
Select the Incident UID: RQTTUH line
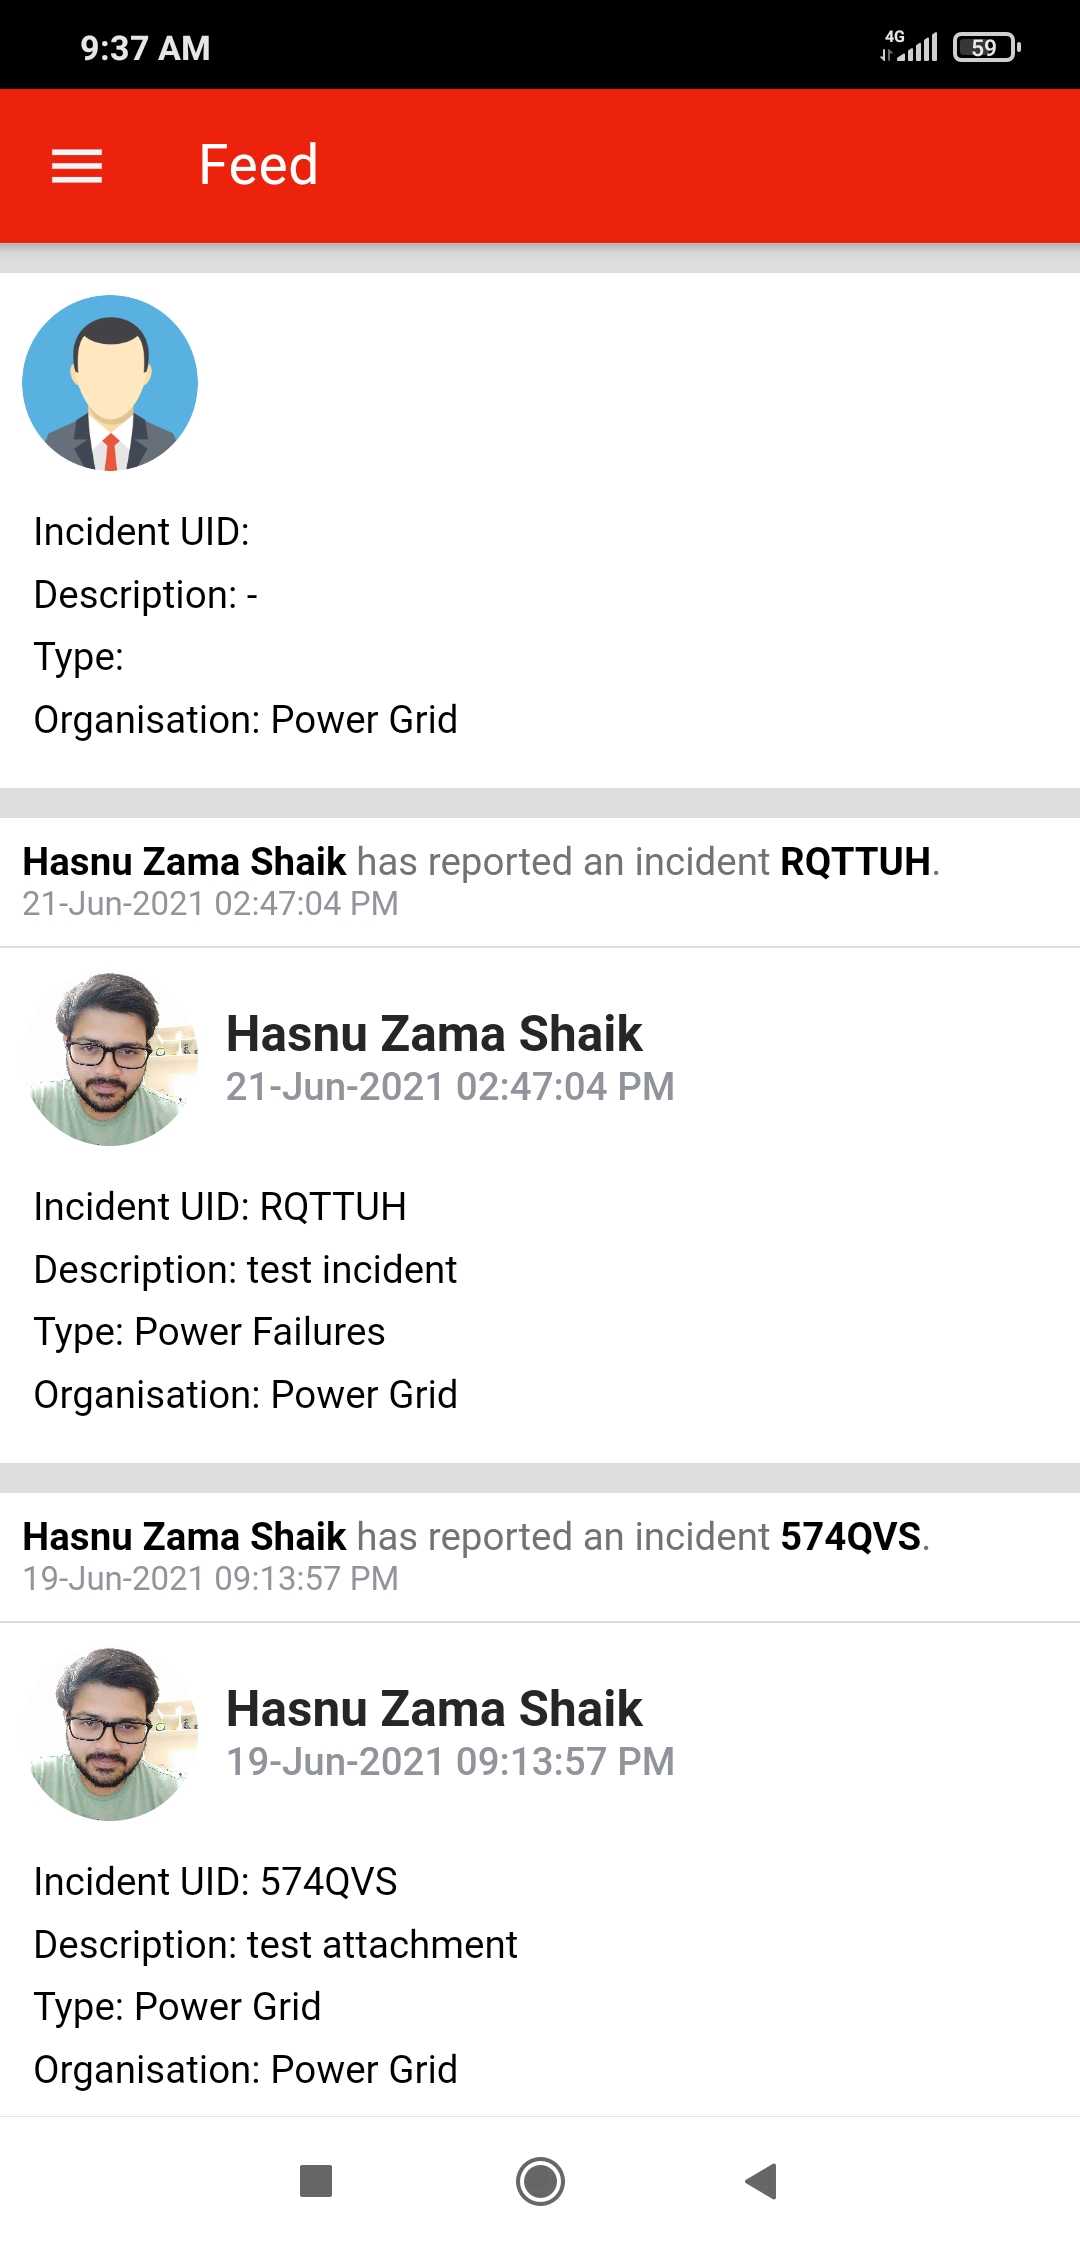point(220,1207)
